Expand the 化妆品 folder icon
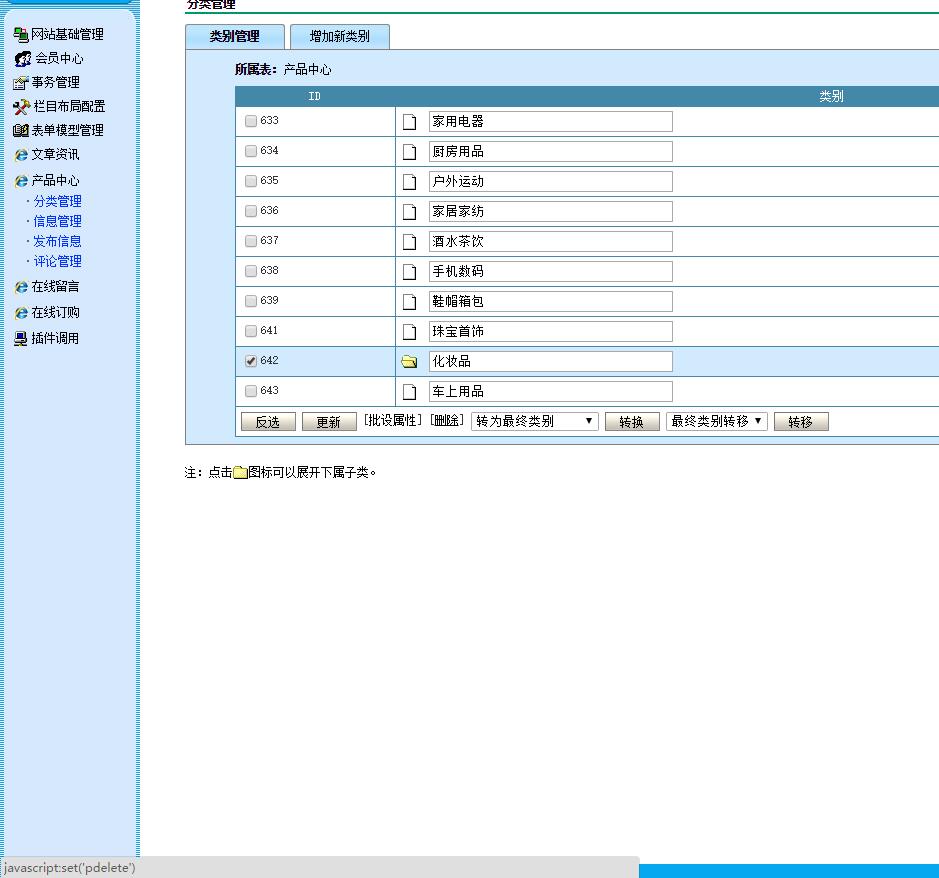Viewport: 939px width, 878px height. [x=410, y=362]
